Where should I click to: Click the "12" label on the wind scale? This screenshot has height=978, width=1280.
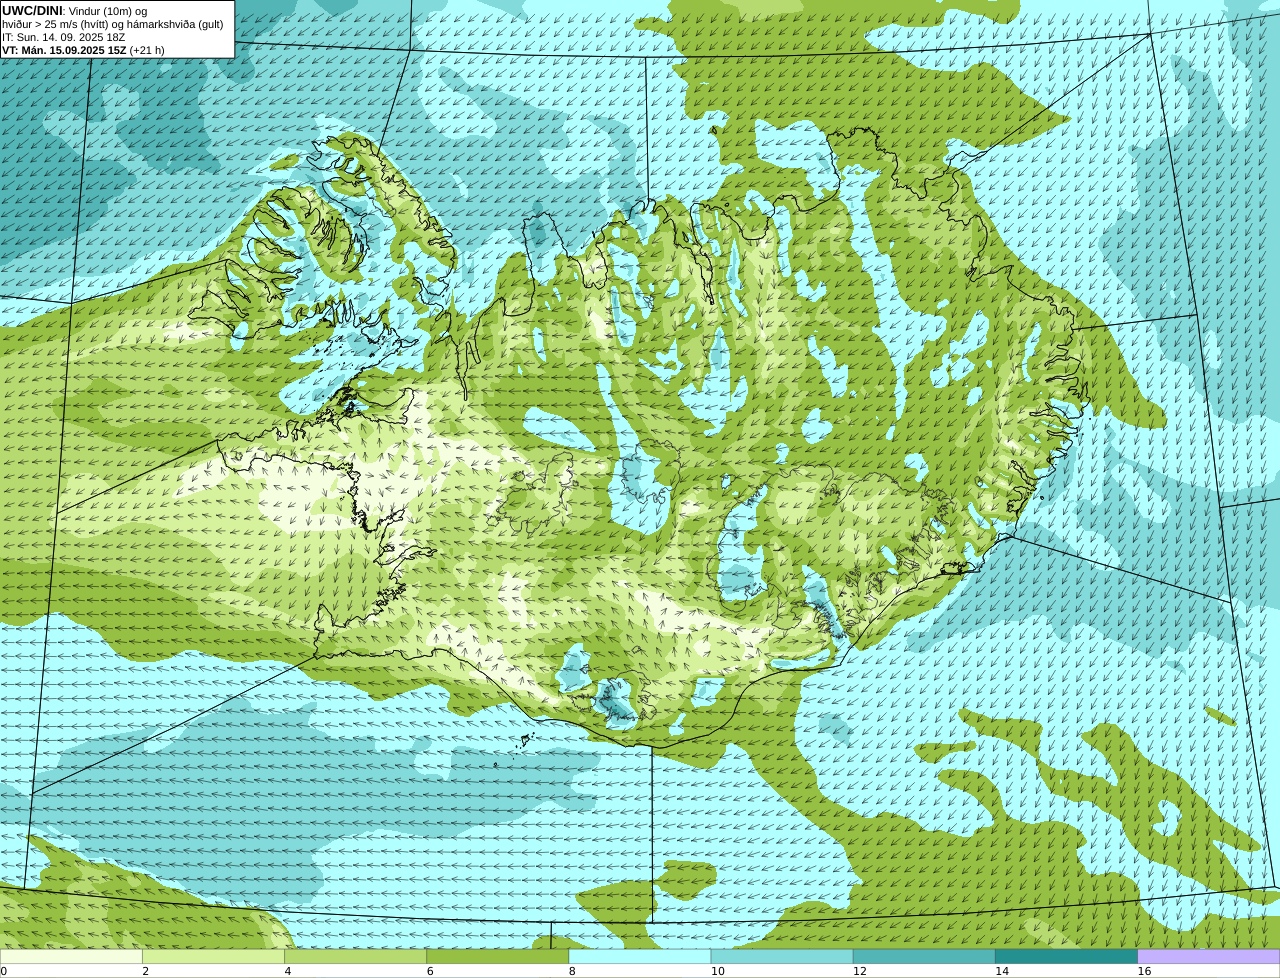pos(860,971)
